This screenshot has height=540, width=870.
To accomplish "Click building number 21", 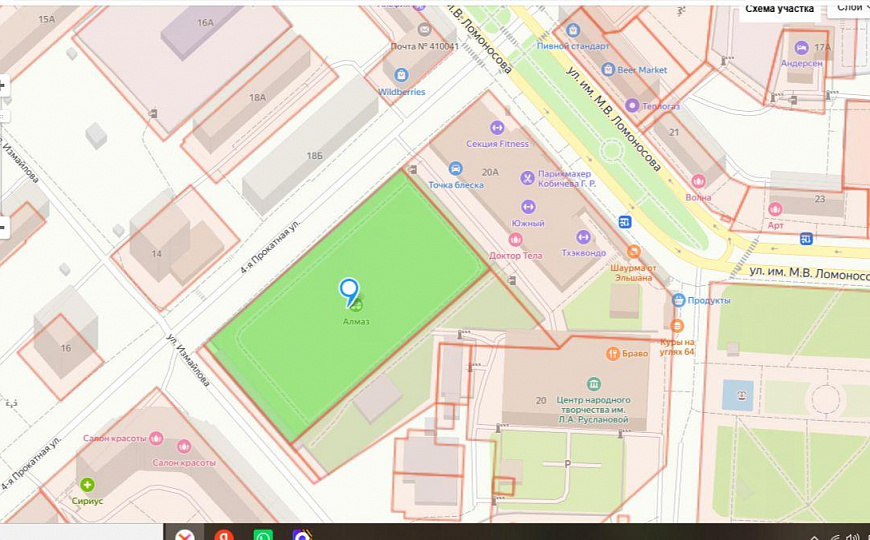I will 674,133.
